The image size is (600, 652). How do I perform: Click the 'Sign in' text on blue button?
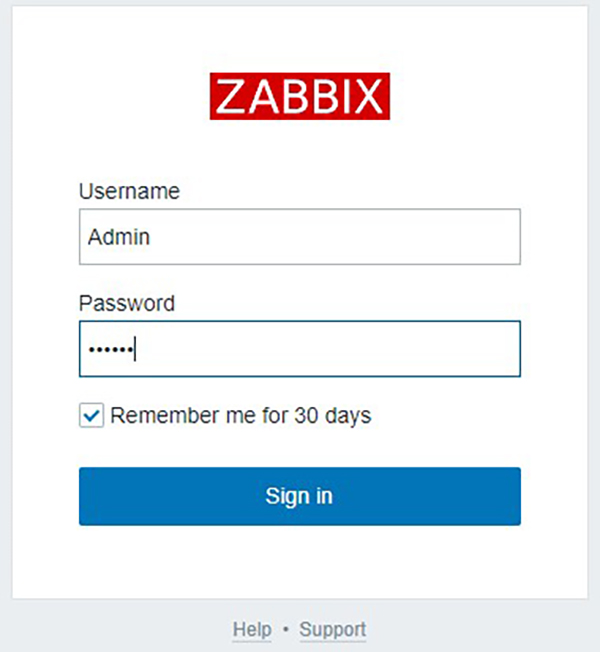tap(299, 496)
